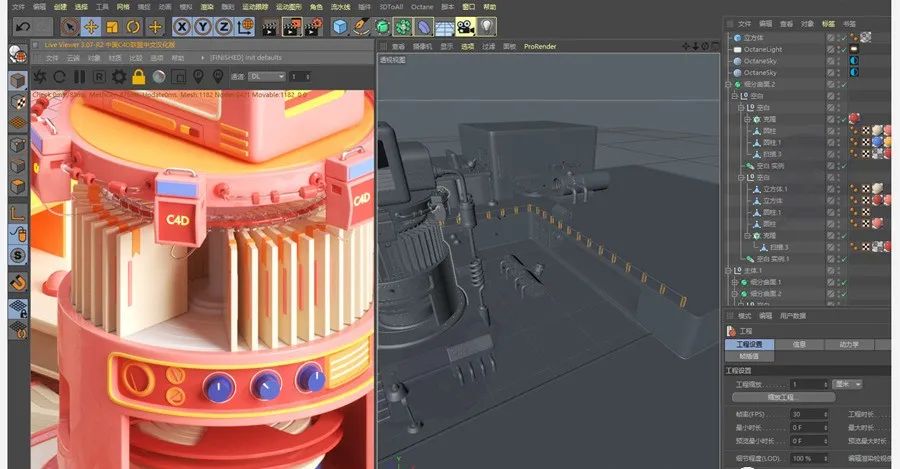900x469 pixels.
Task: Click Render View clapperboard icon
Action: tap(270, 27)
